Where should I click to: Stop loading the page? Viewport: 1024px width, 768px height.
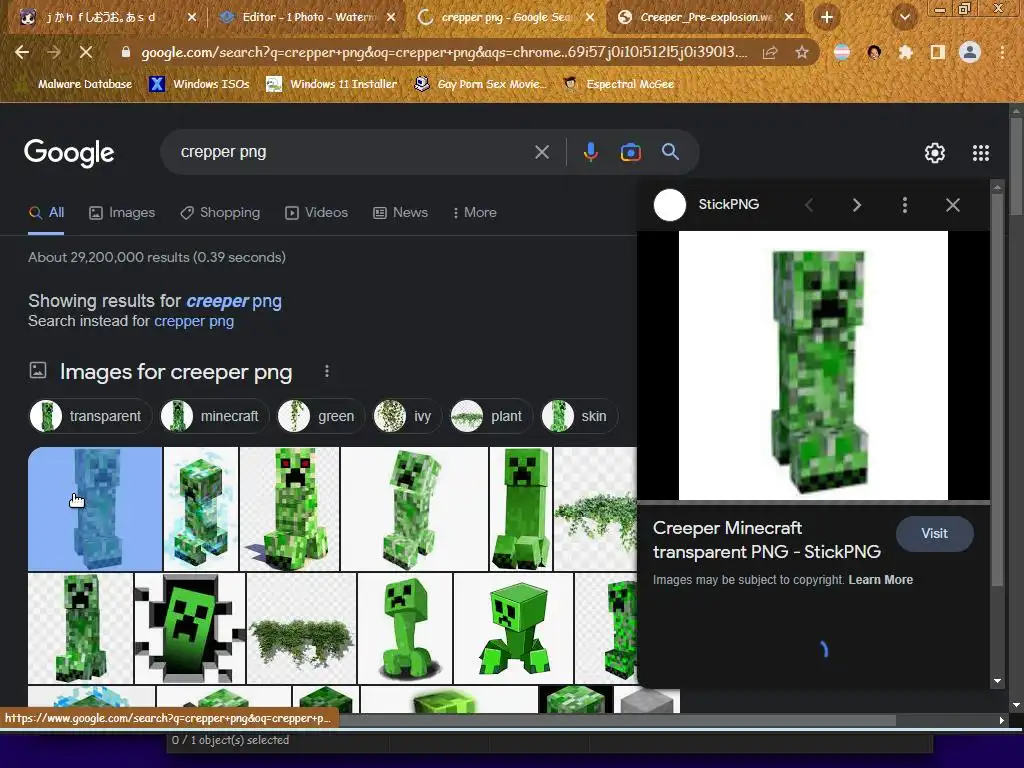(x=86, y=52)
